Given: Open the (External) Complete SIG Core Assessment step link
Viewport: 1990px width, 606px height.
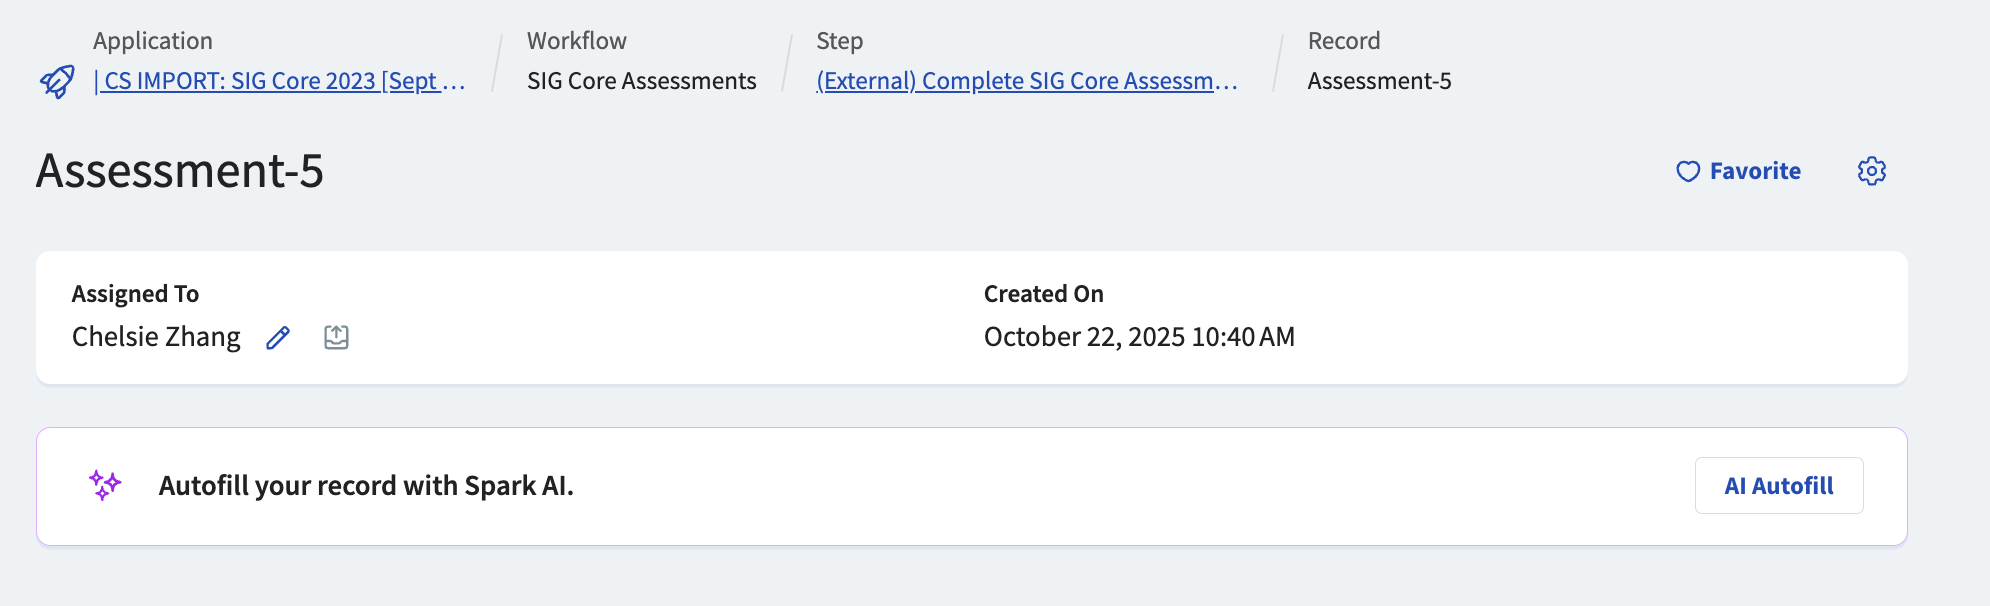Looking at the screenshot, I should click(x=1026, y=81).
